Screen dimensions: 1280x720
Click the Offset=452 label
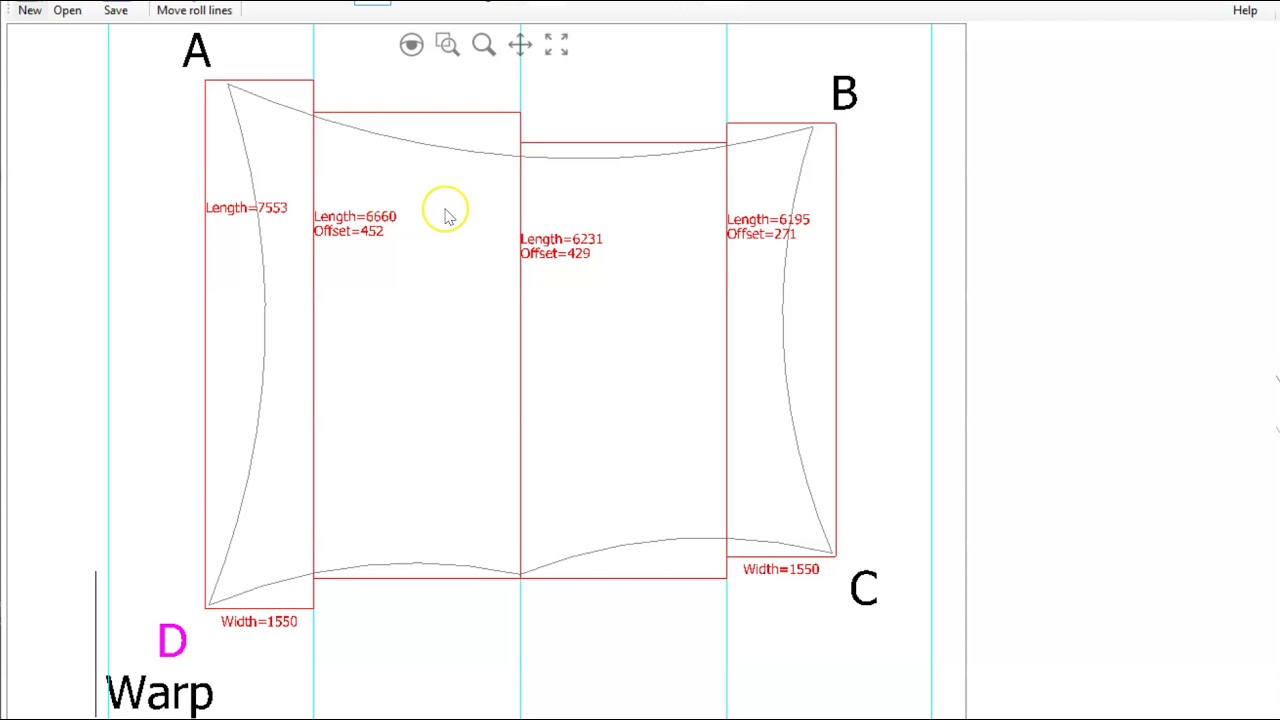[x=349, y=231]
